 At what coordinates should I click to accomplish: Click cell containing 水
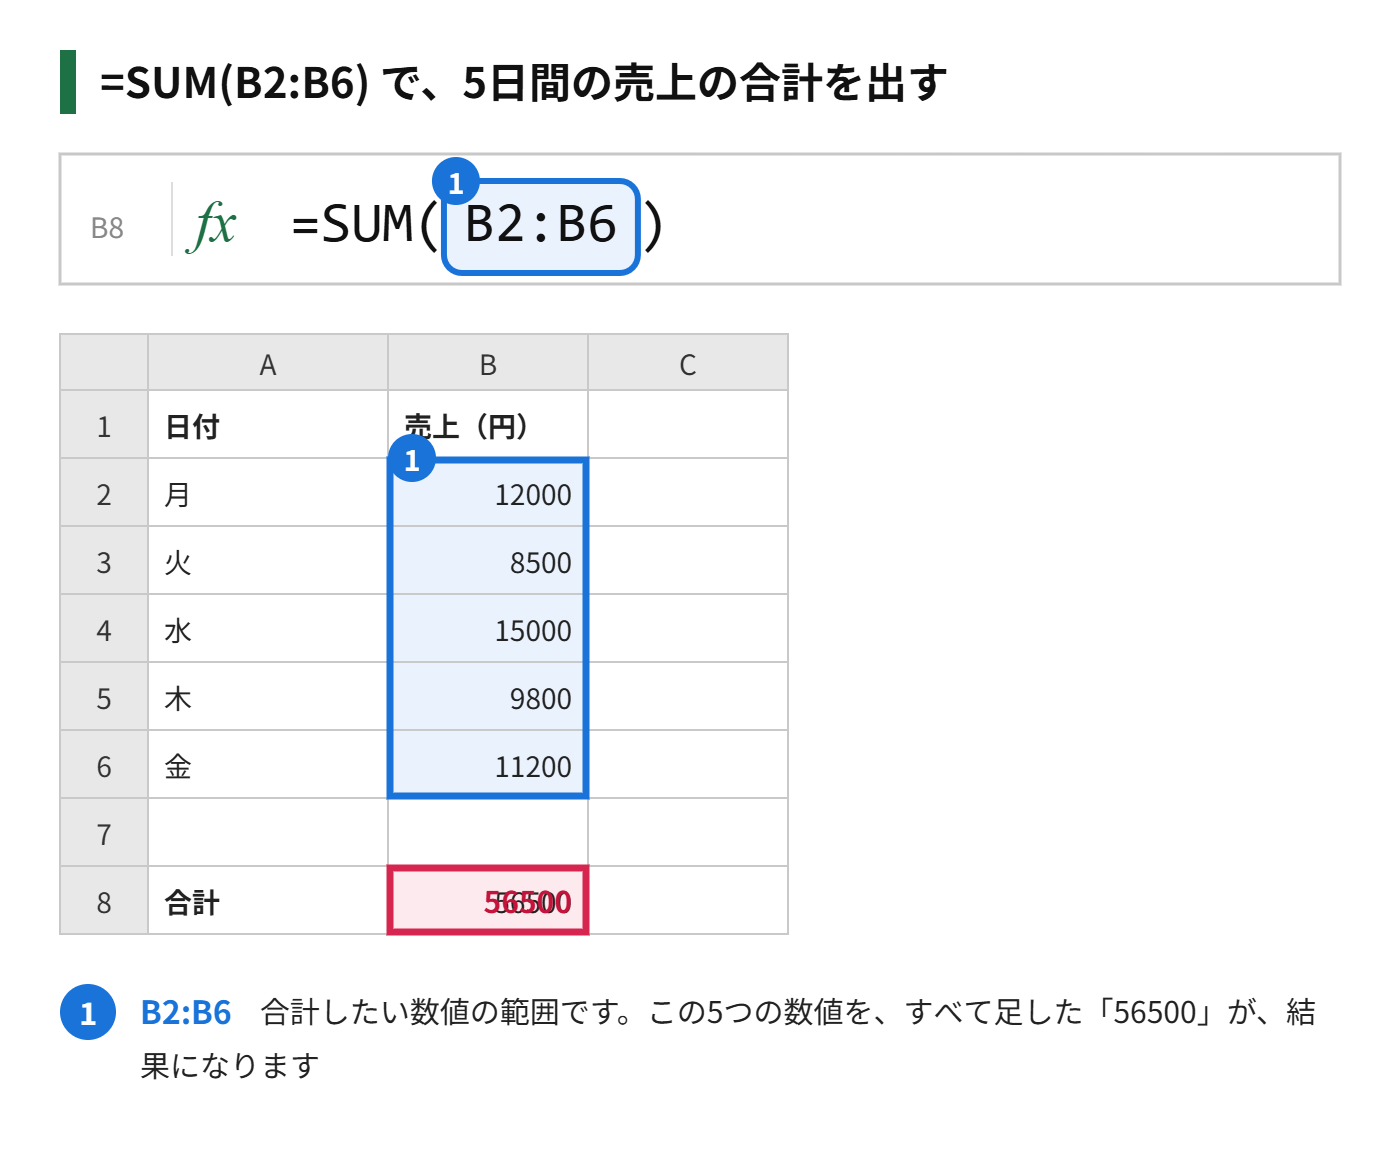pos(268,629)
